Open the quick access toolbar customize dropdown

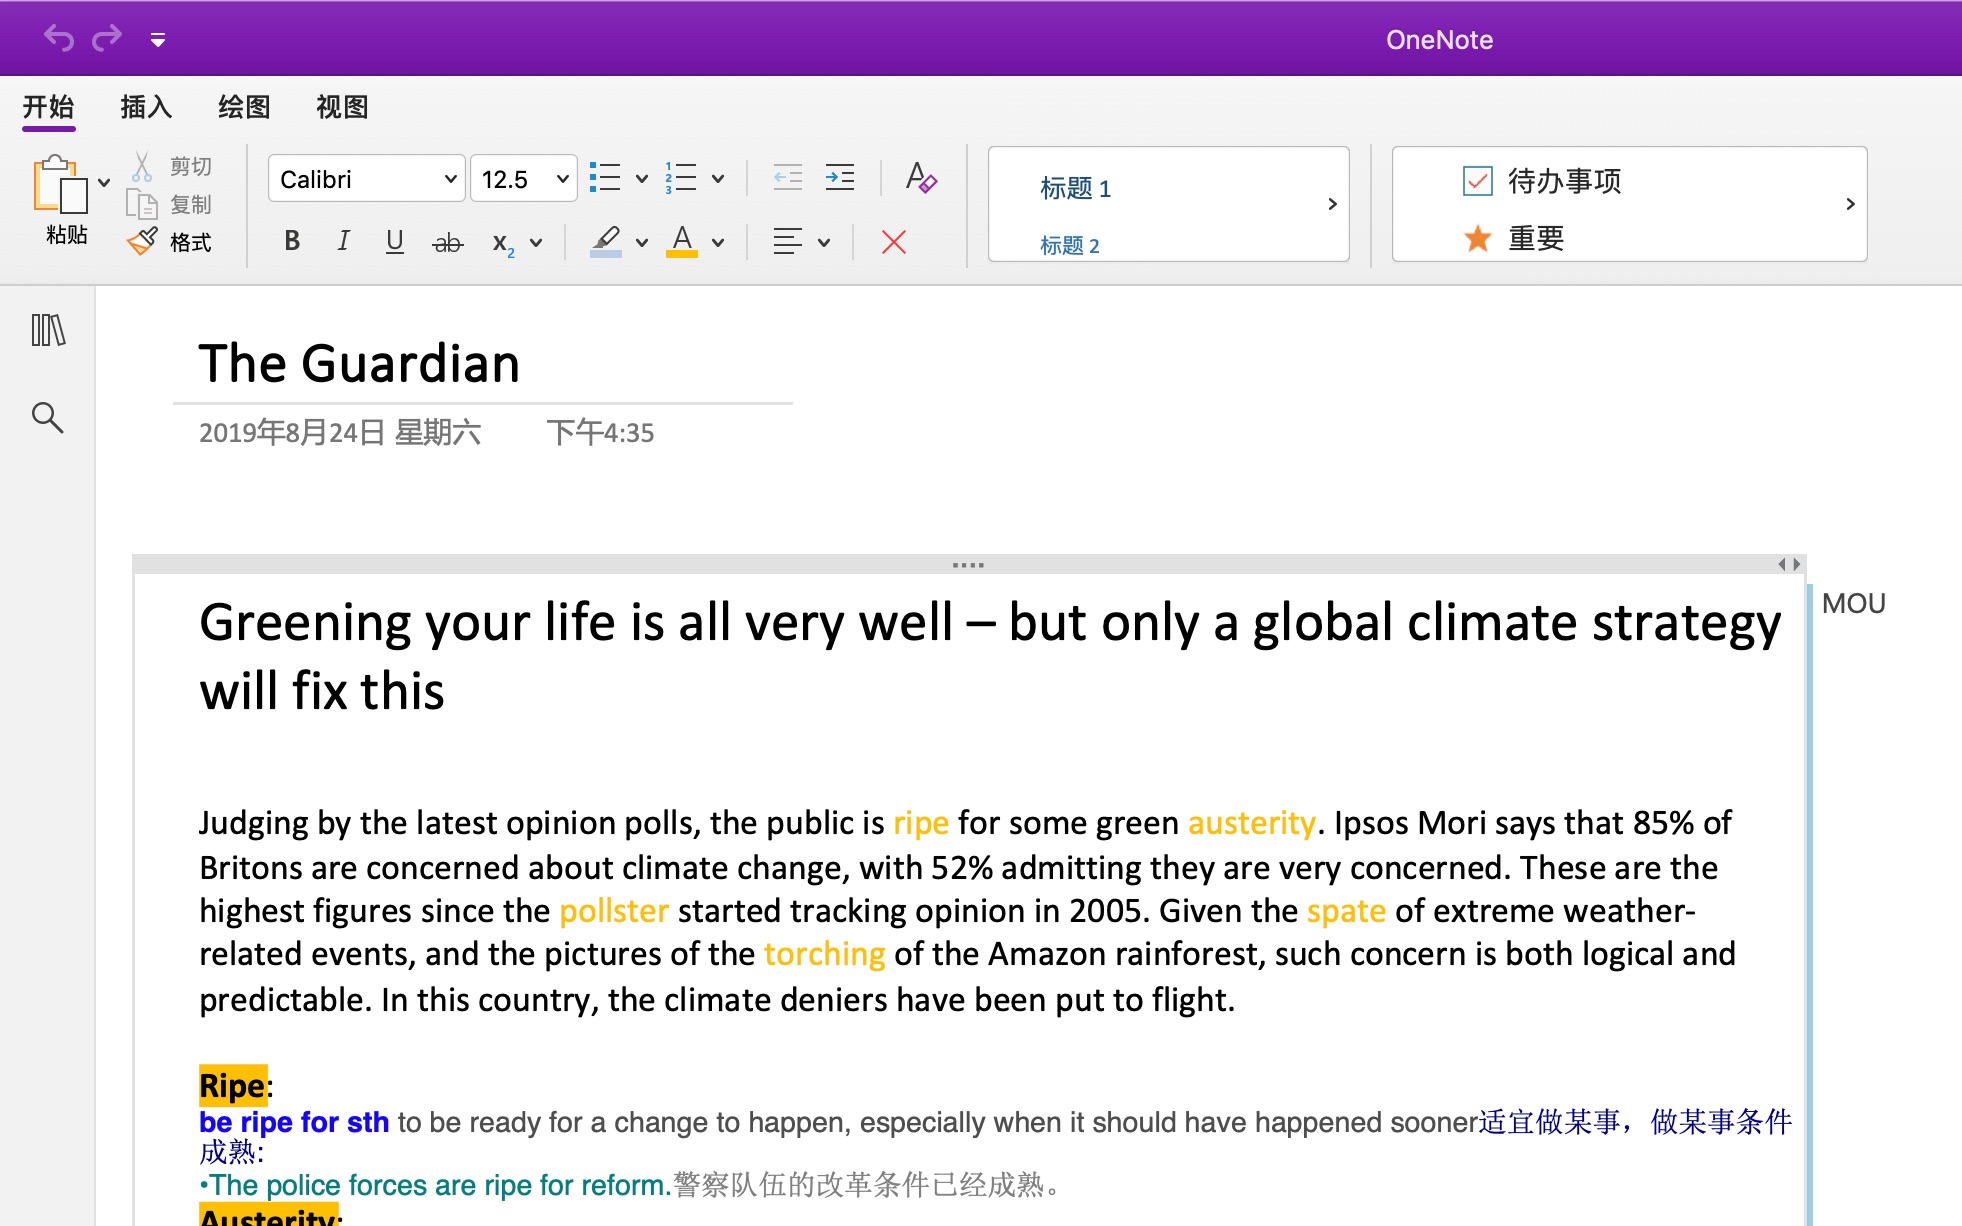click(158, 40)
